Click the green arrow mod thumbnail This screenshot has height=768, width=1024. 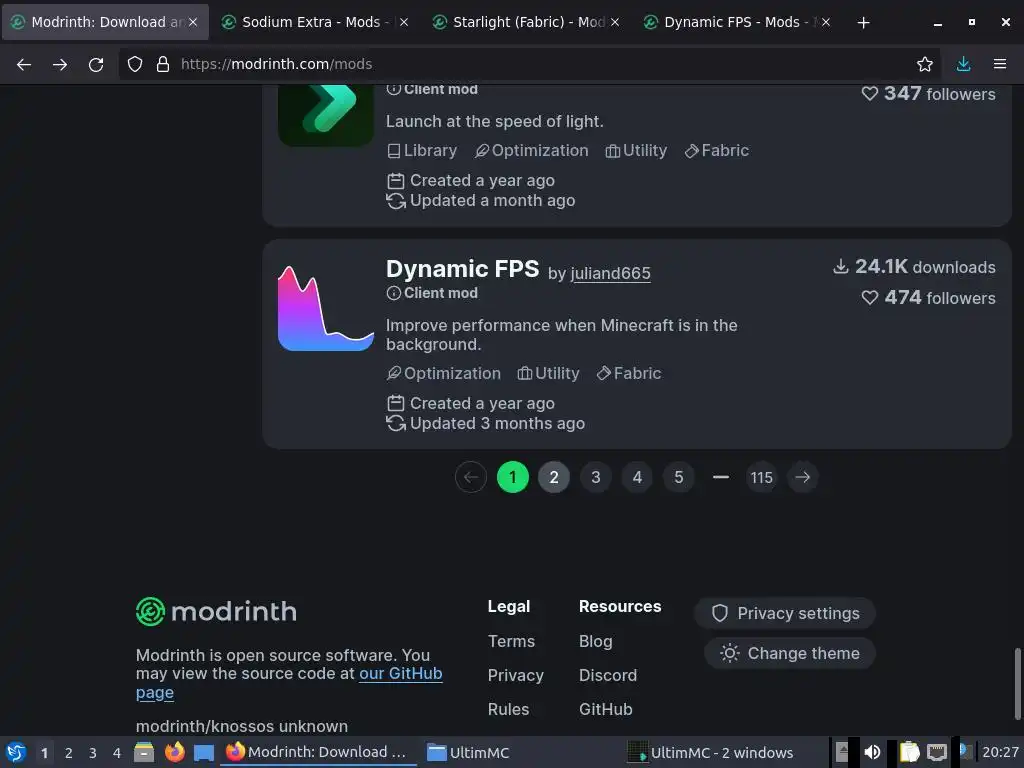[326, 115]
